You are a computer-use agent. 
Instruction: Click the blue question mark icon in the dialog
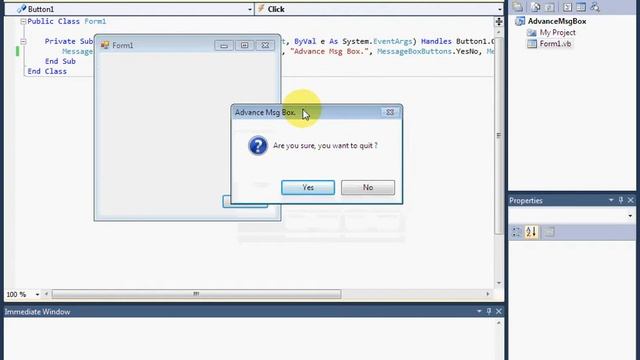(258, 146)
